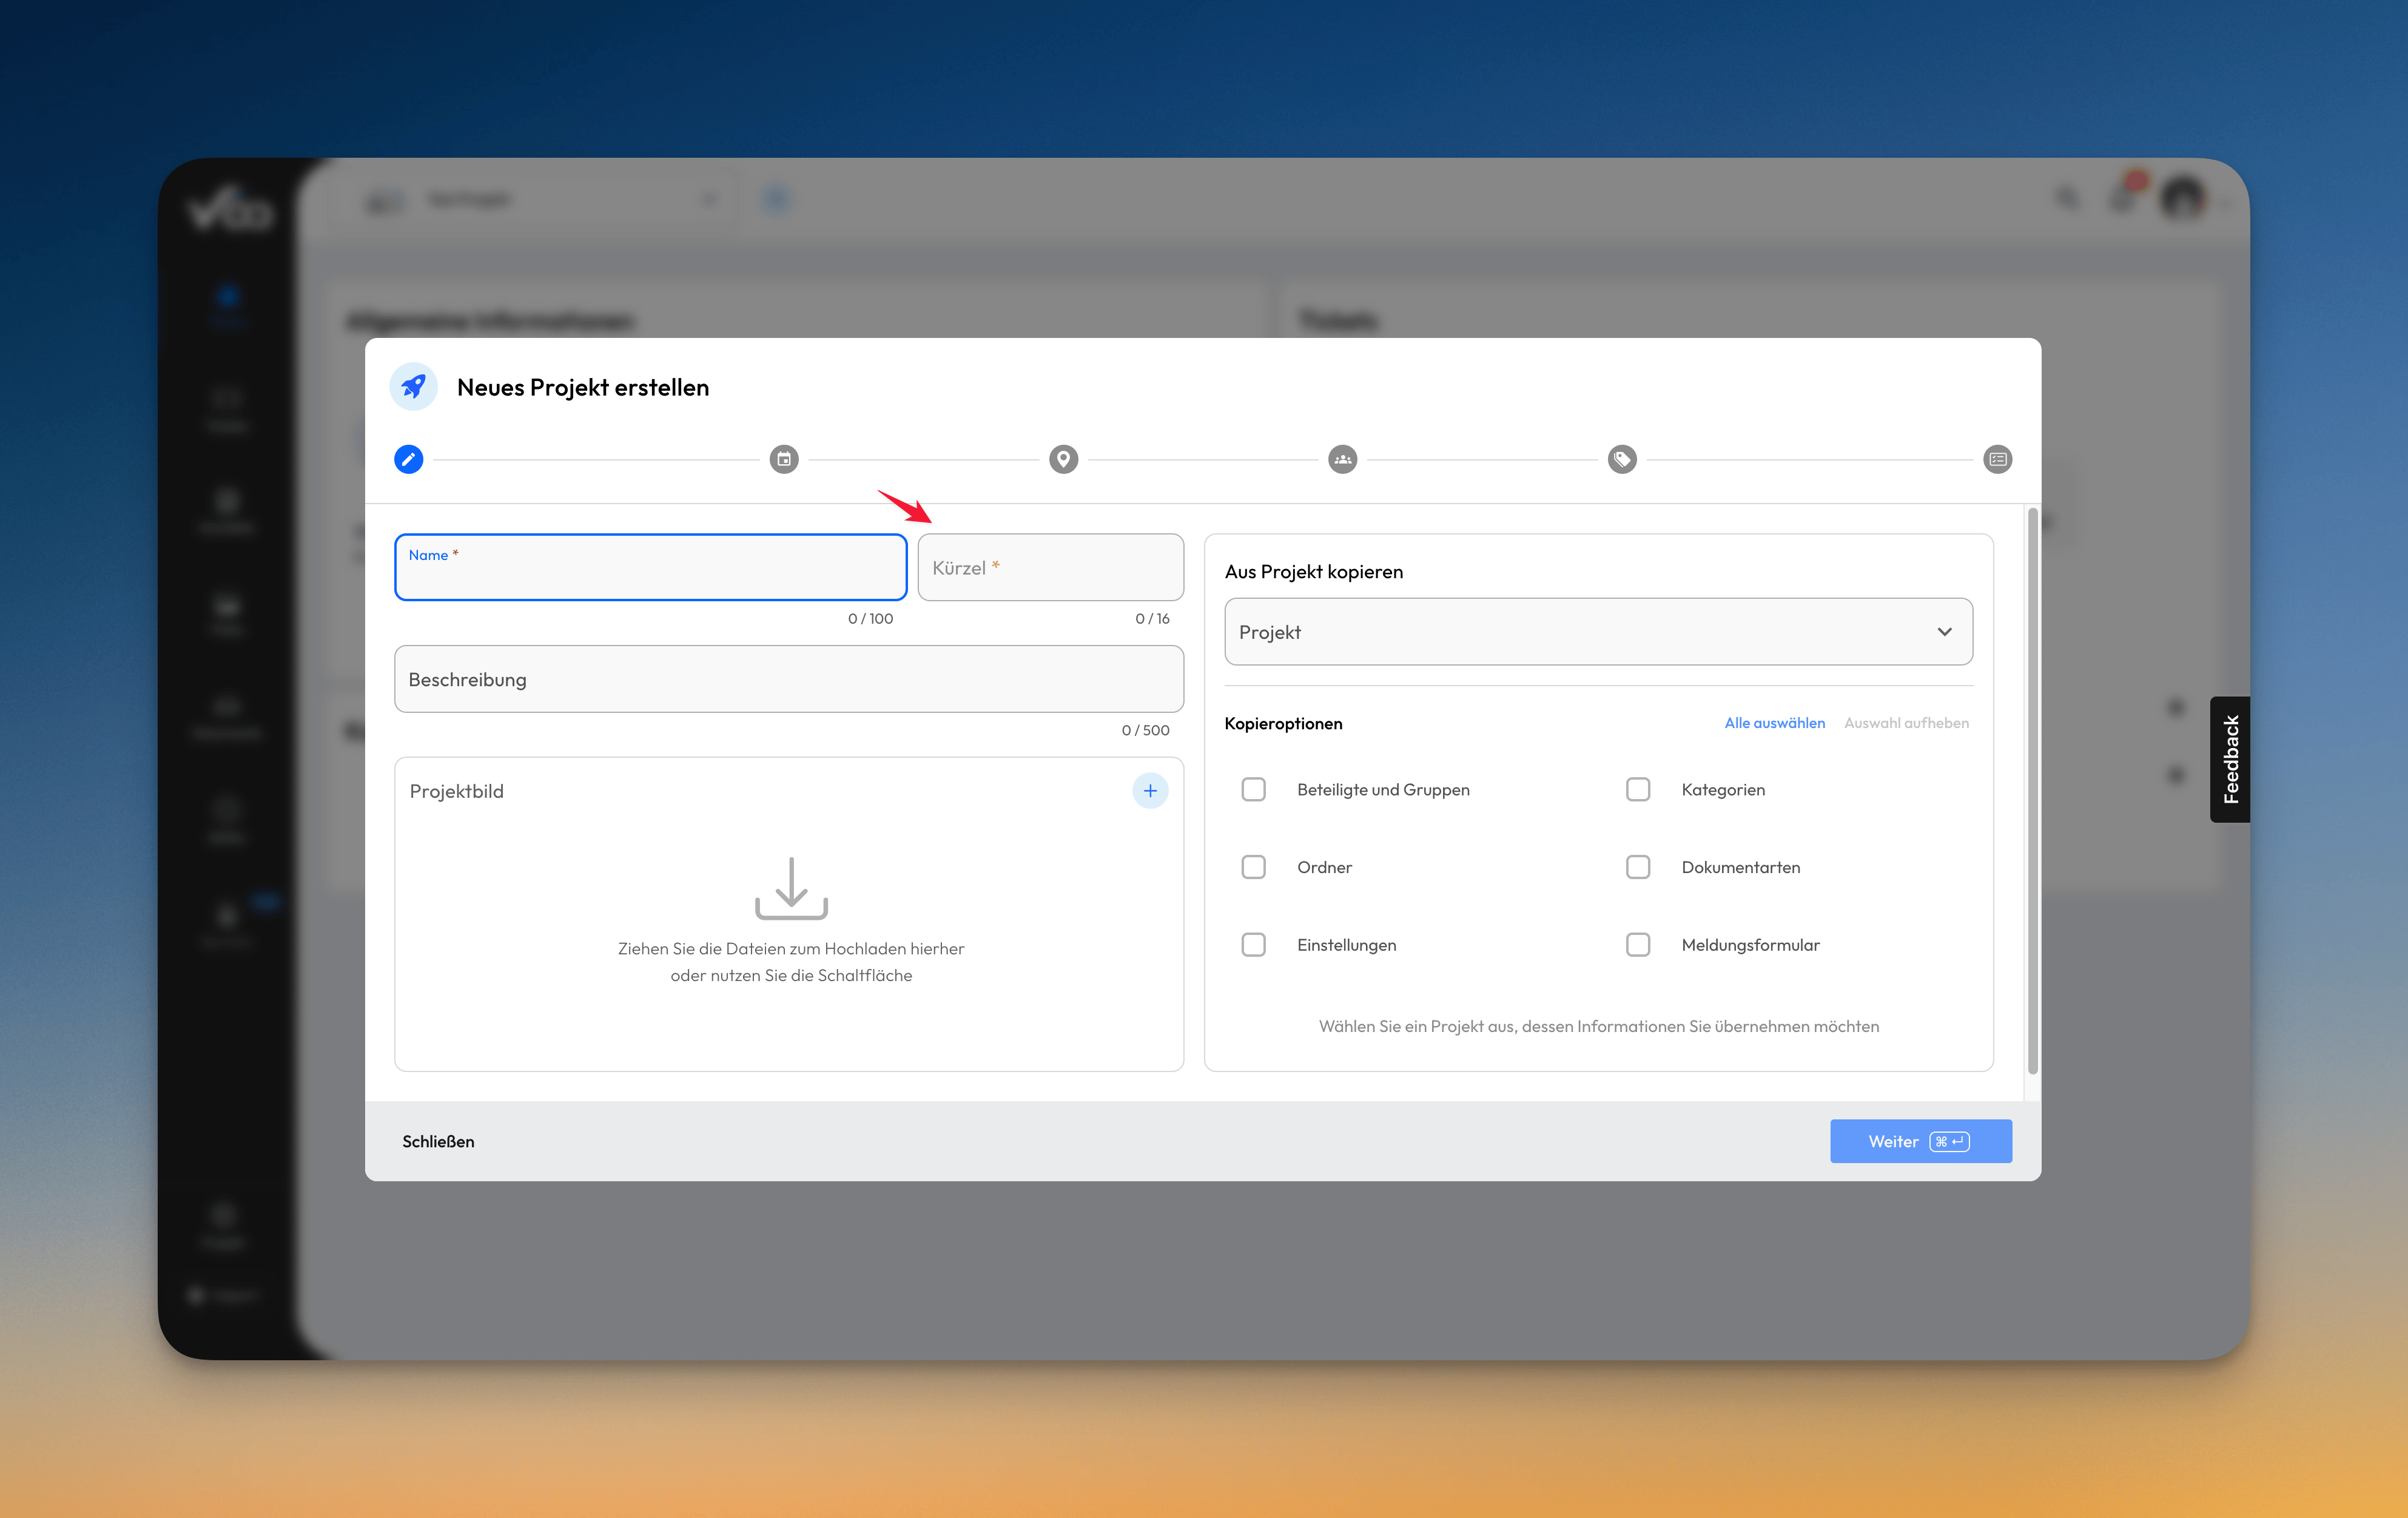
Task: Click the rocket icon beside the dialog title
Action: click(413, 387)
